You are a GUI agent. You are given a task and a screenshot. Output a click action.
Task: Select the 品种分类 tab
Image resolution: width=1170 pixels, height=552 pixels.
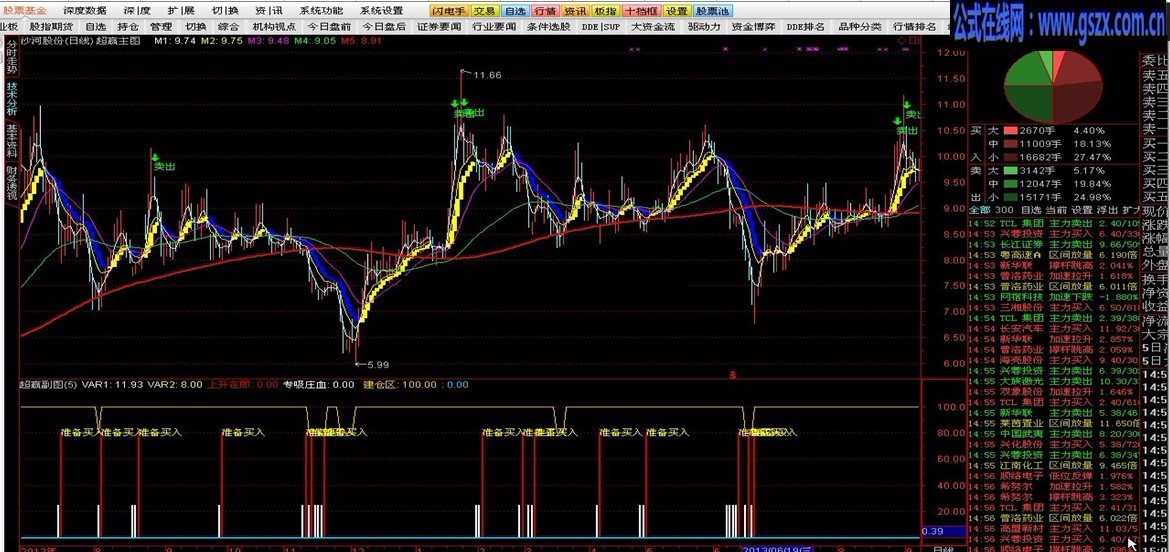click(x=860, y=27)
